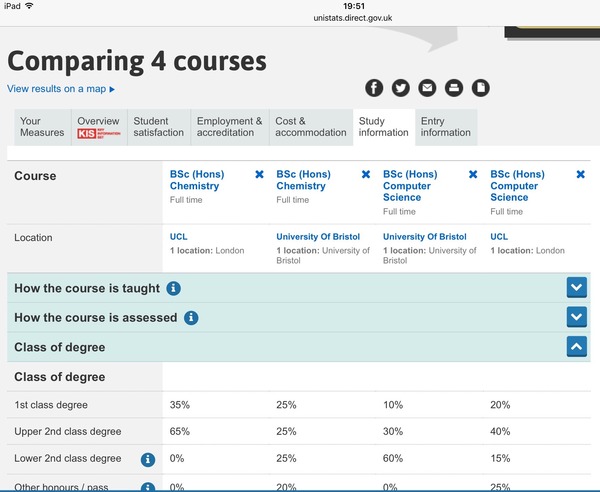
Task: Open the Overview KIS tab
Action: click(x=99, y=127)
